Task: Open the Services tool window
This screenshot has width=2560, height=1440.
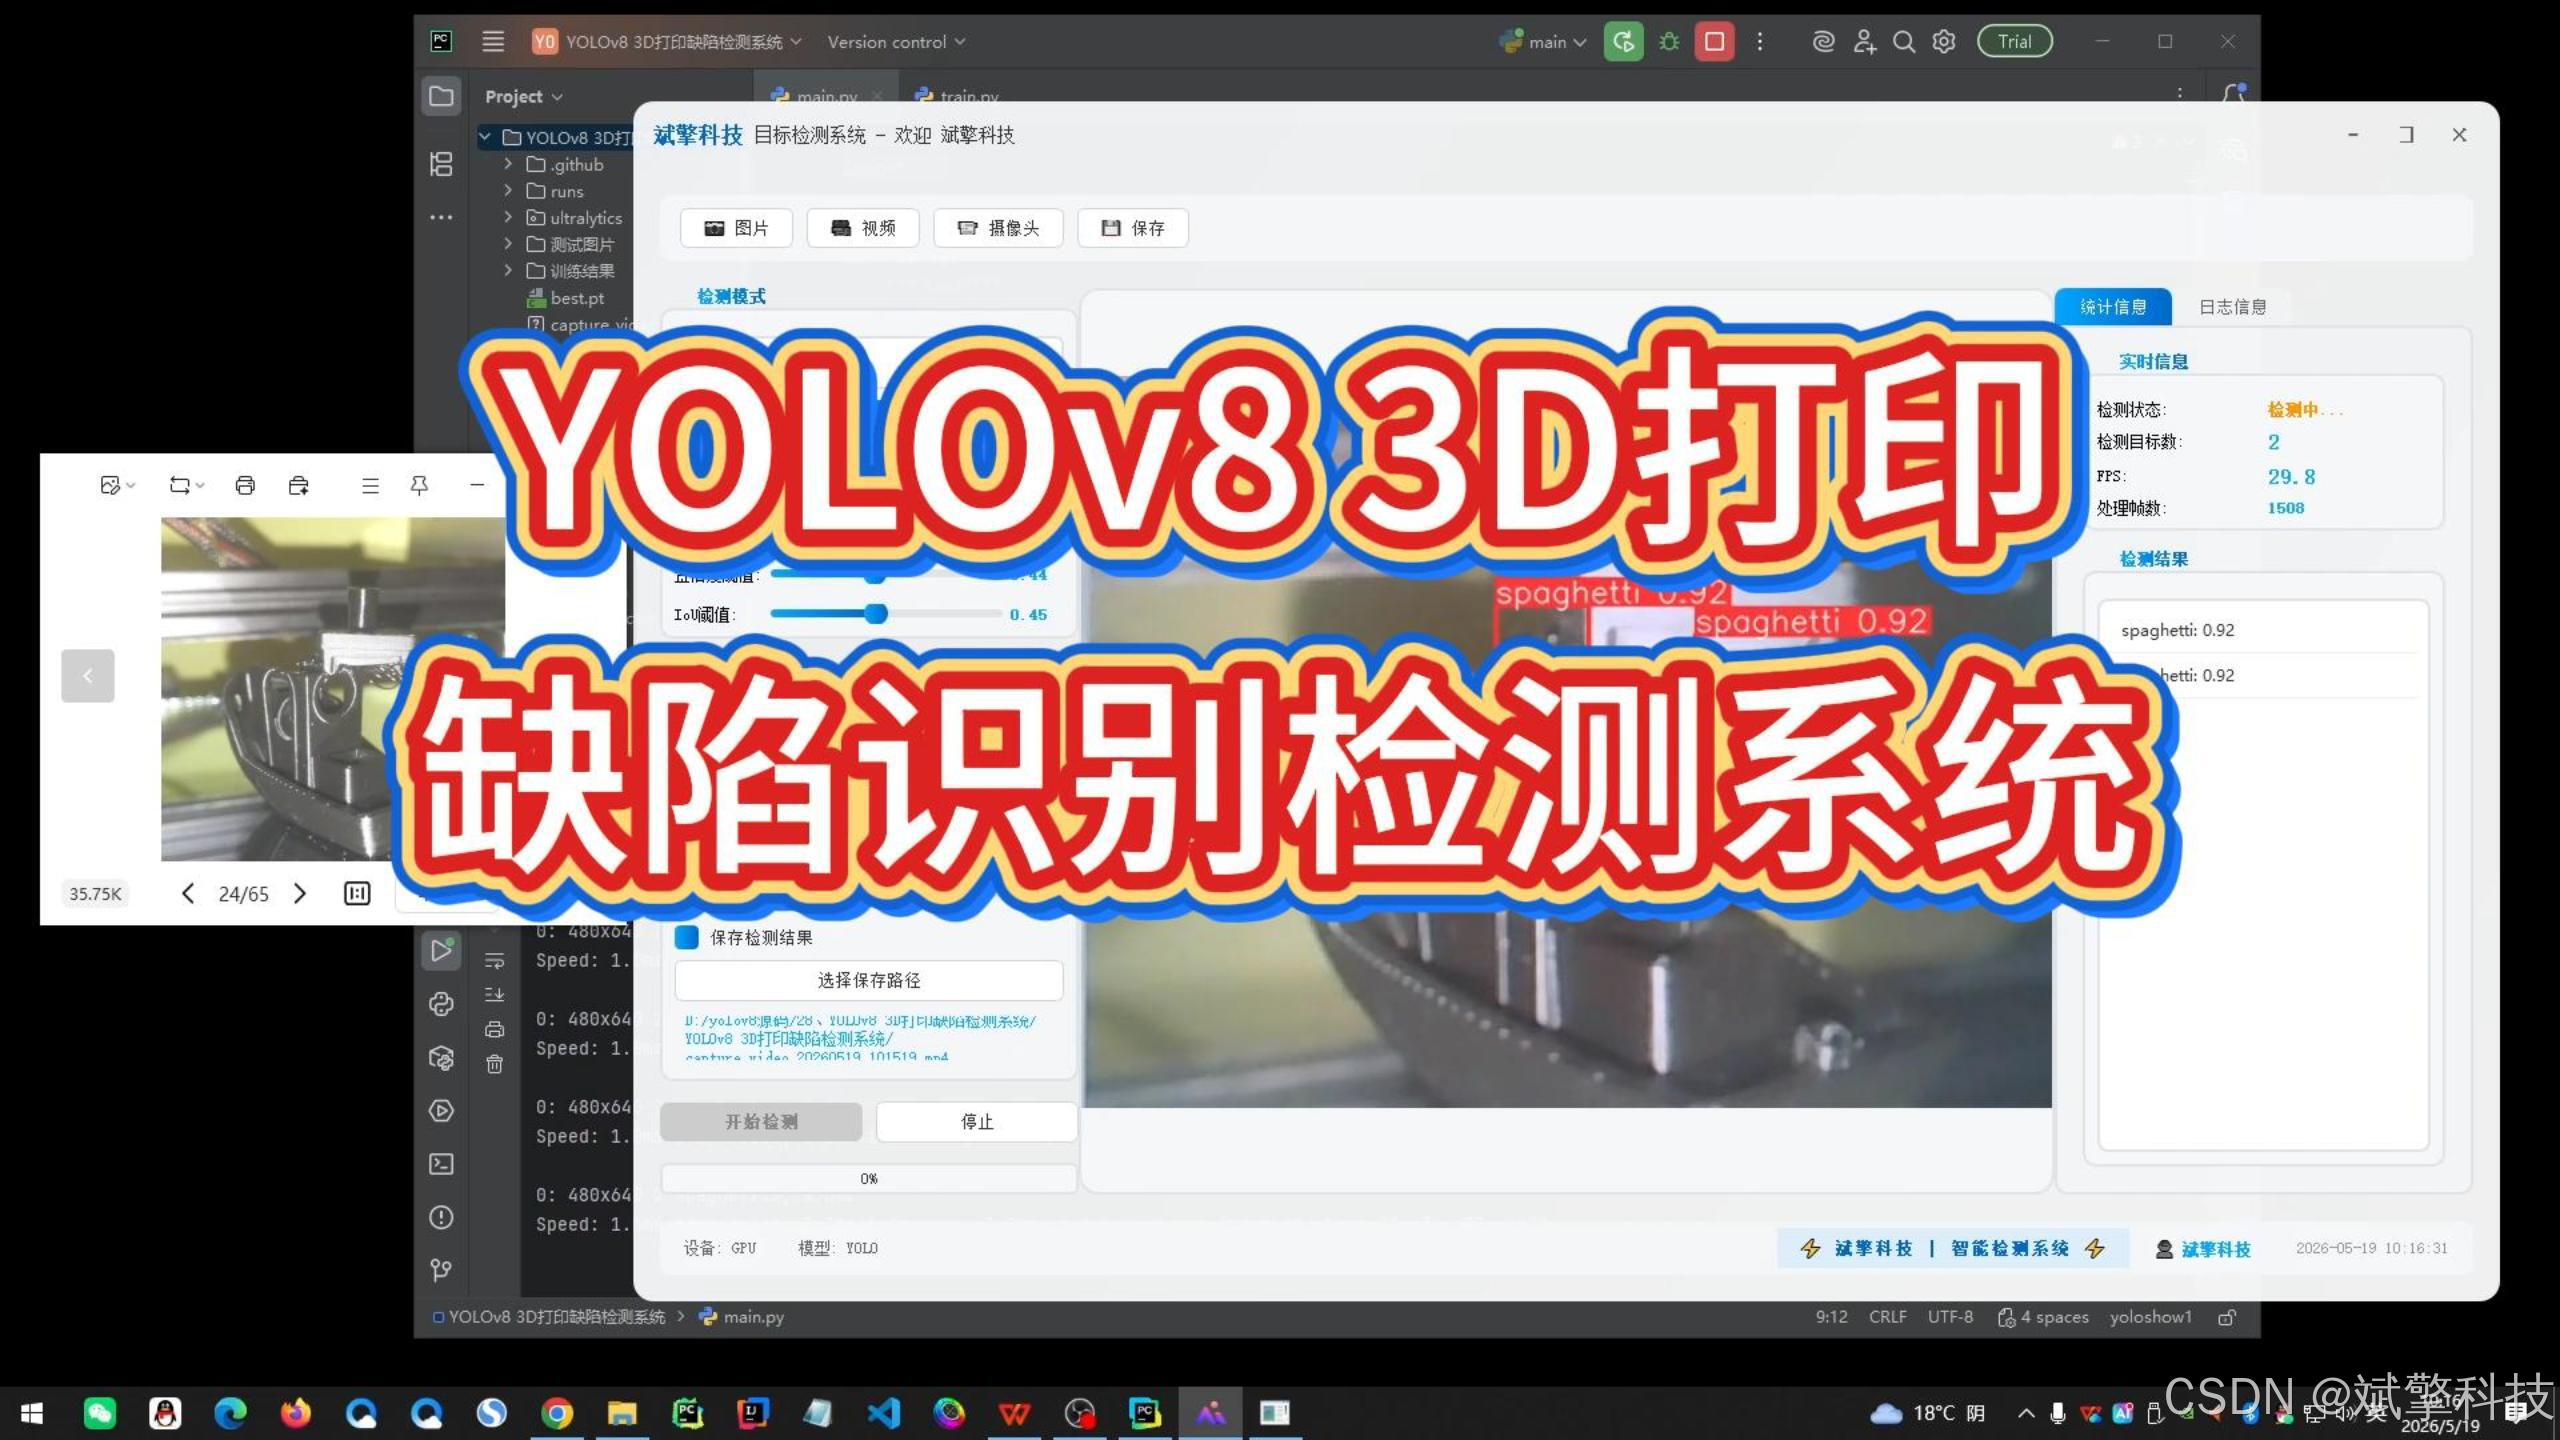Action: (x=441, y=1111)
